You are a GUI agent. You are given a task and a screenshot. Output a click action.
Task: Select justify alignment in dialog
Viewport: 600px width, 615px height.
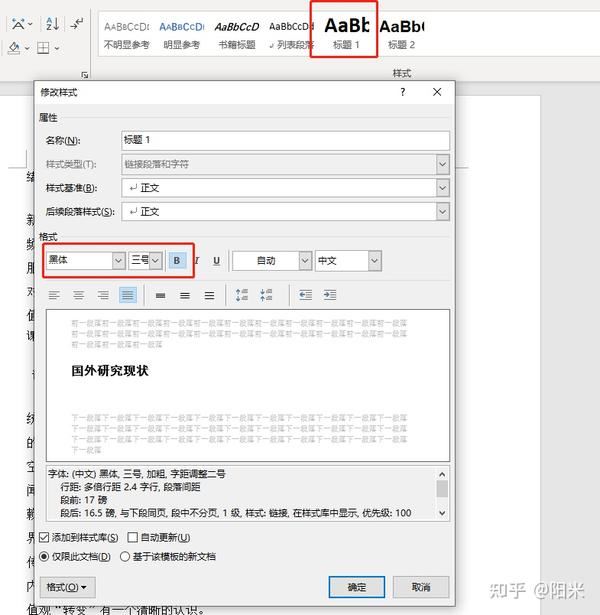(127, 295)
